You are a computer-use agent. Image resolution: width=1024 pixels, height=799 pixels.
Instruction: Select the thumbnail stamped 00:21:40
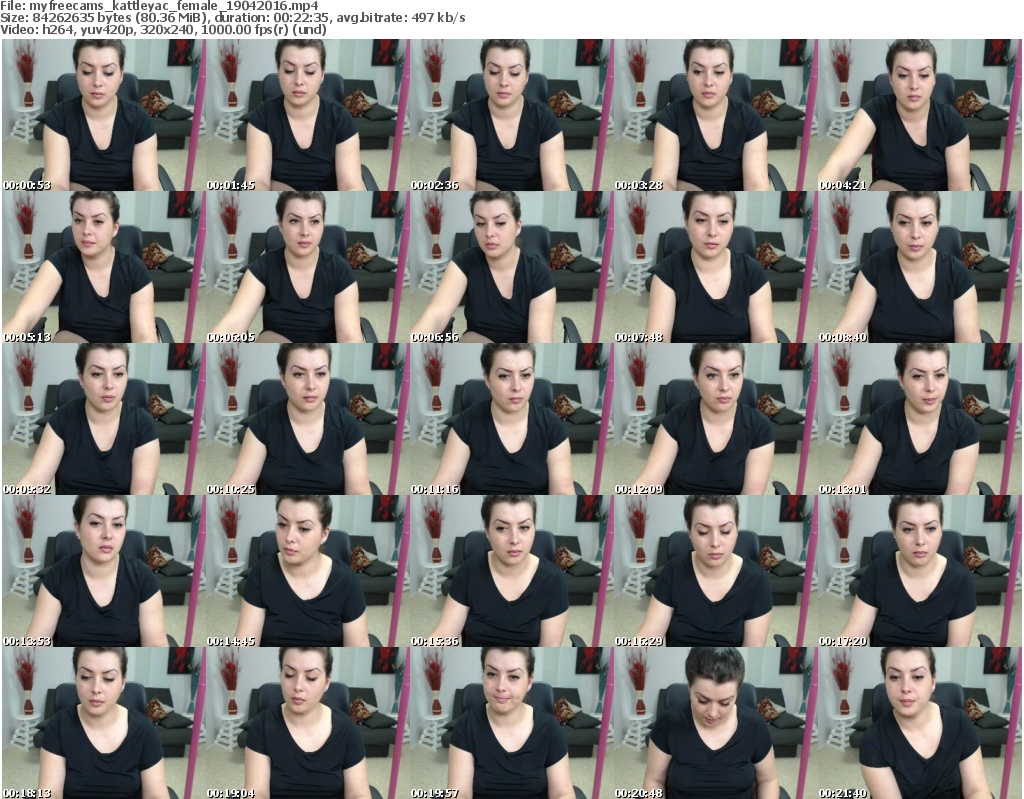pyautogui.click(x=920, y=723)
